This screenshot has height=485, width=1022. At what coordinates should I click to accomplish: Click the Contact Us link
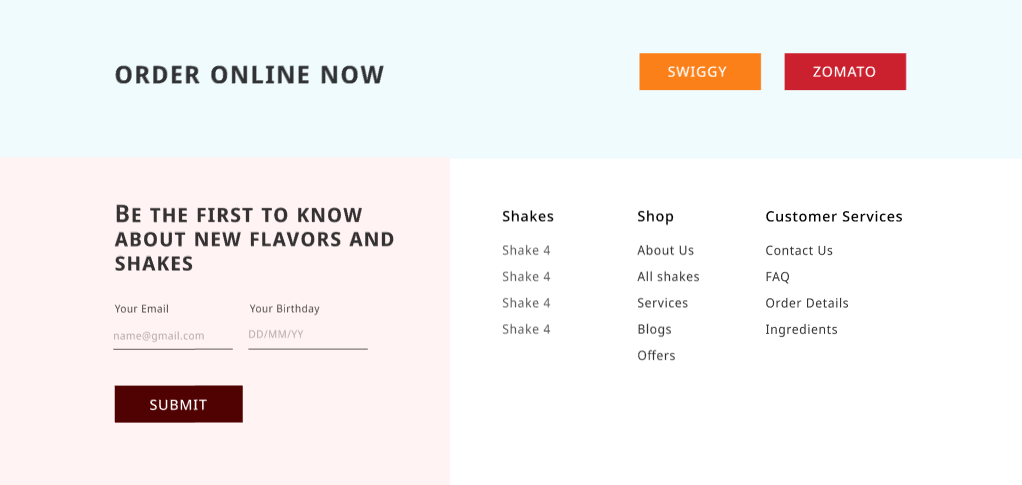point(798,250)
